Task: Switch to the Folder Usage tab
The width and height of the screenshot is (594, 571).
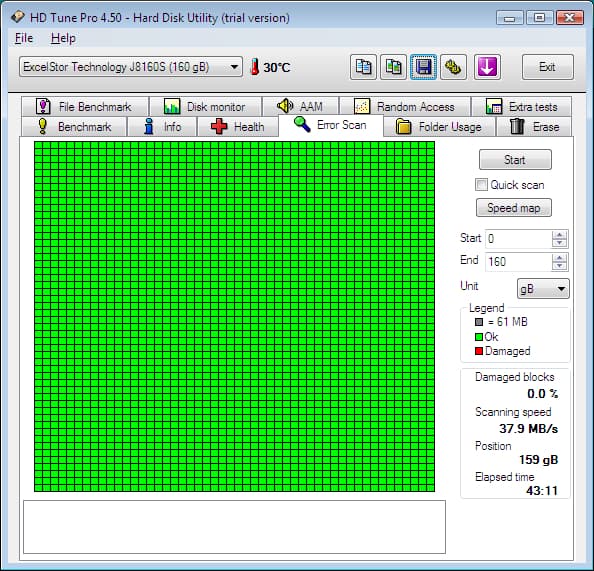Action: coord(439,127)
